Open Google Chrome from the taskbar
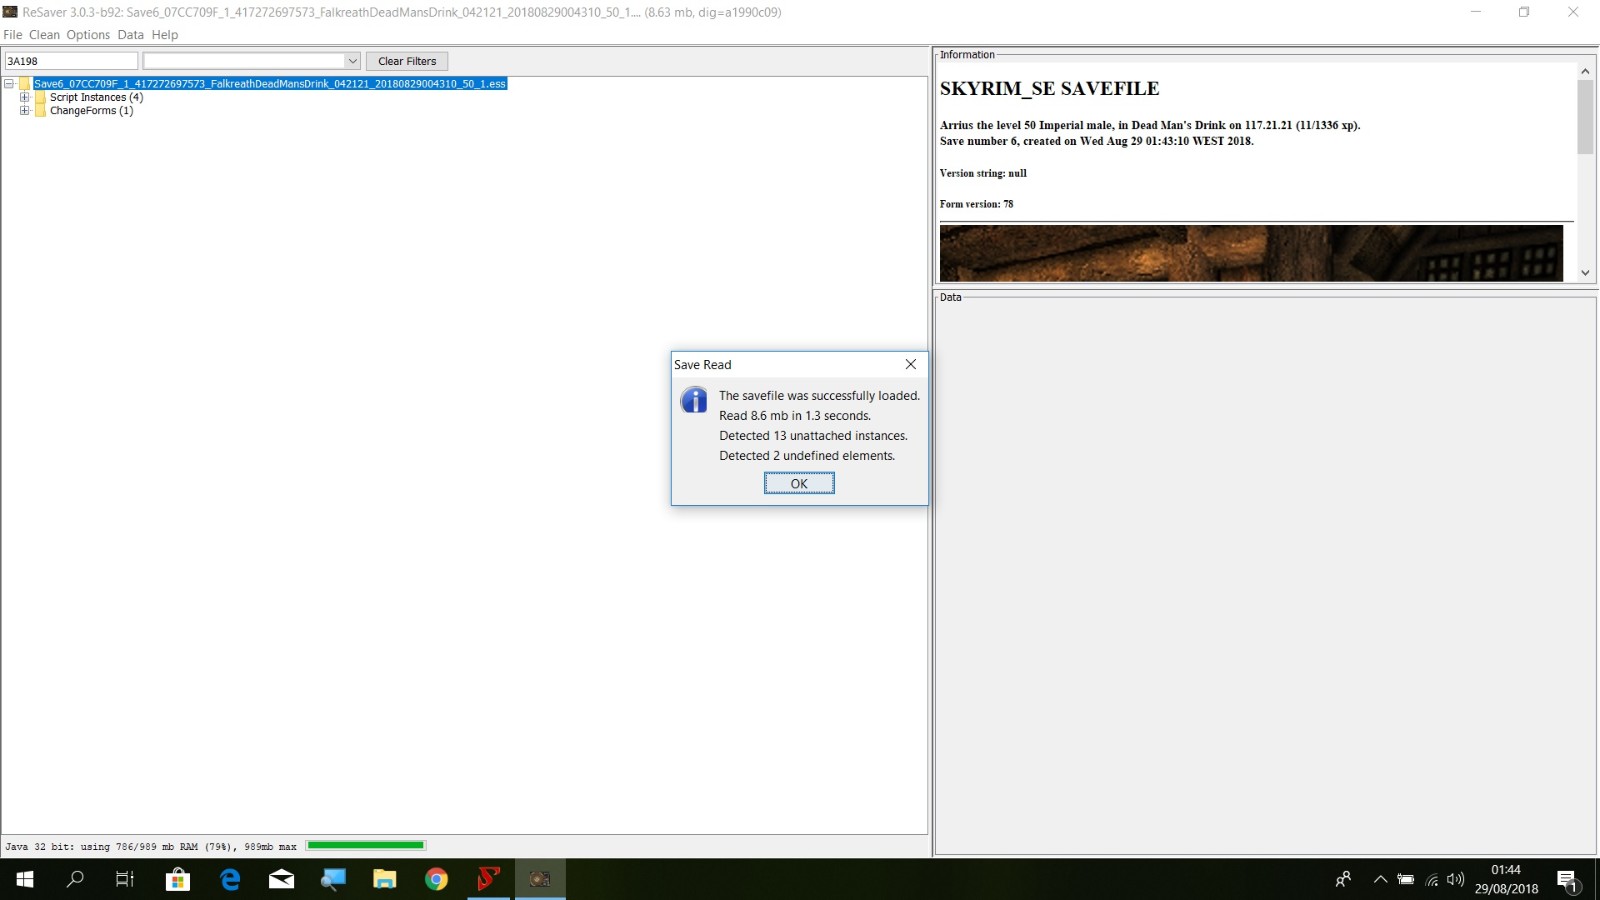Viewport: 1600px width, 900px height. (436, 879)
